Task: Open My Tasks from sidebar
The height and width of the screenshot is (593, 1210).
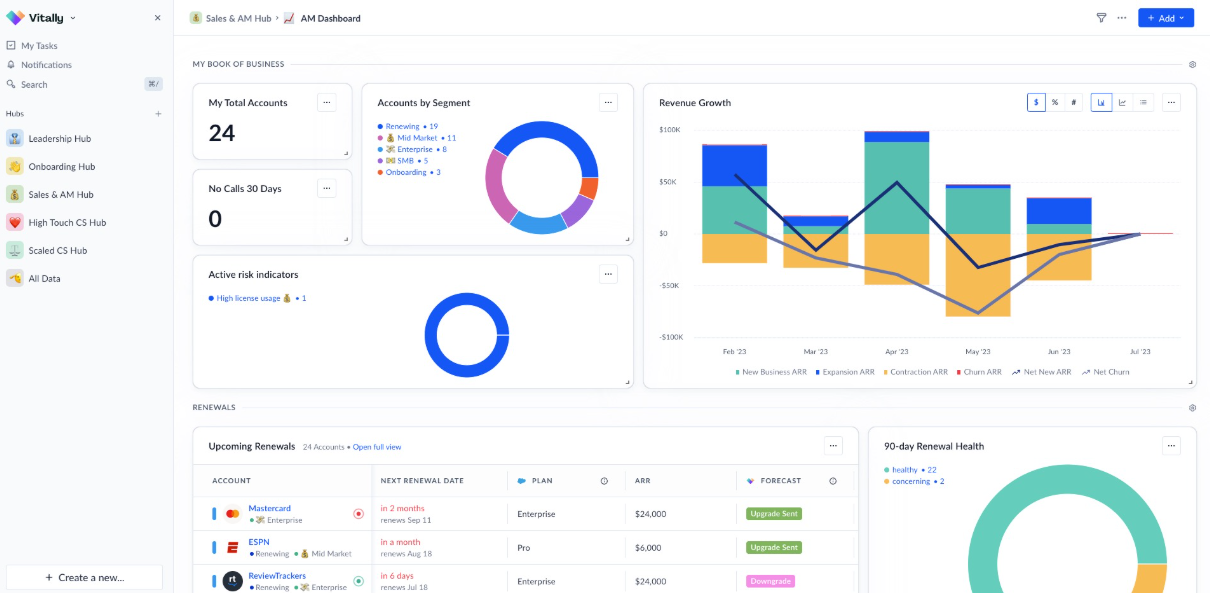Action: tap(39, 46)
